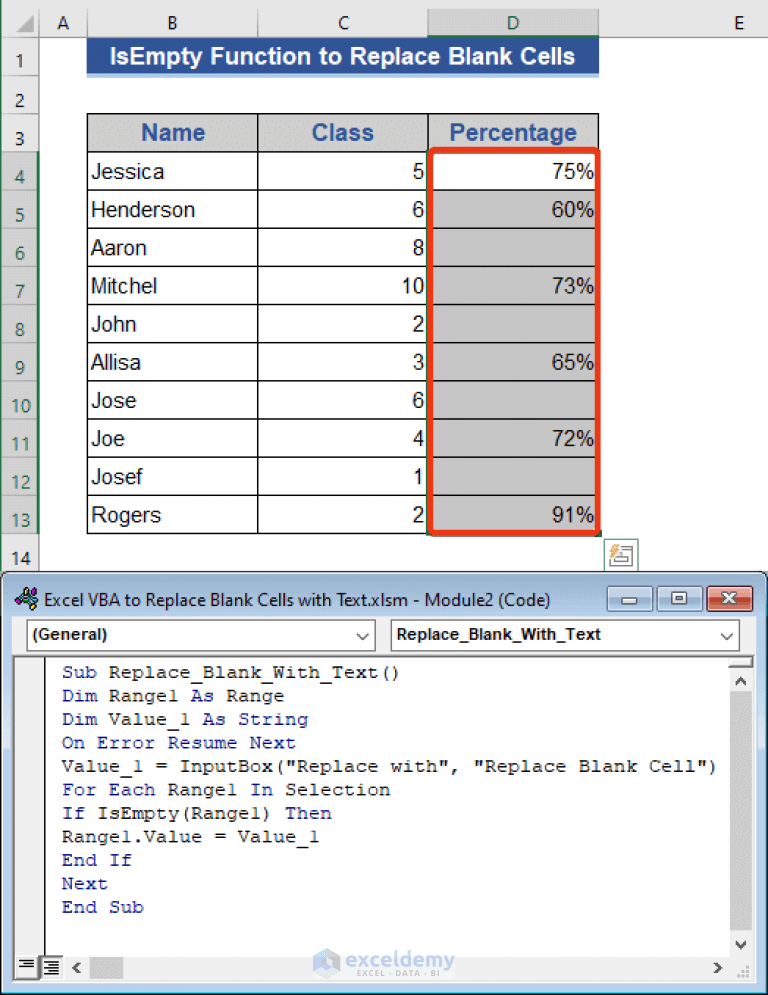This screenshot has height=995, width=768.
Task: Click Mitchel's class value 10
Action: point(343,286)
